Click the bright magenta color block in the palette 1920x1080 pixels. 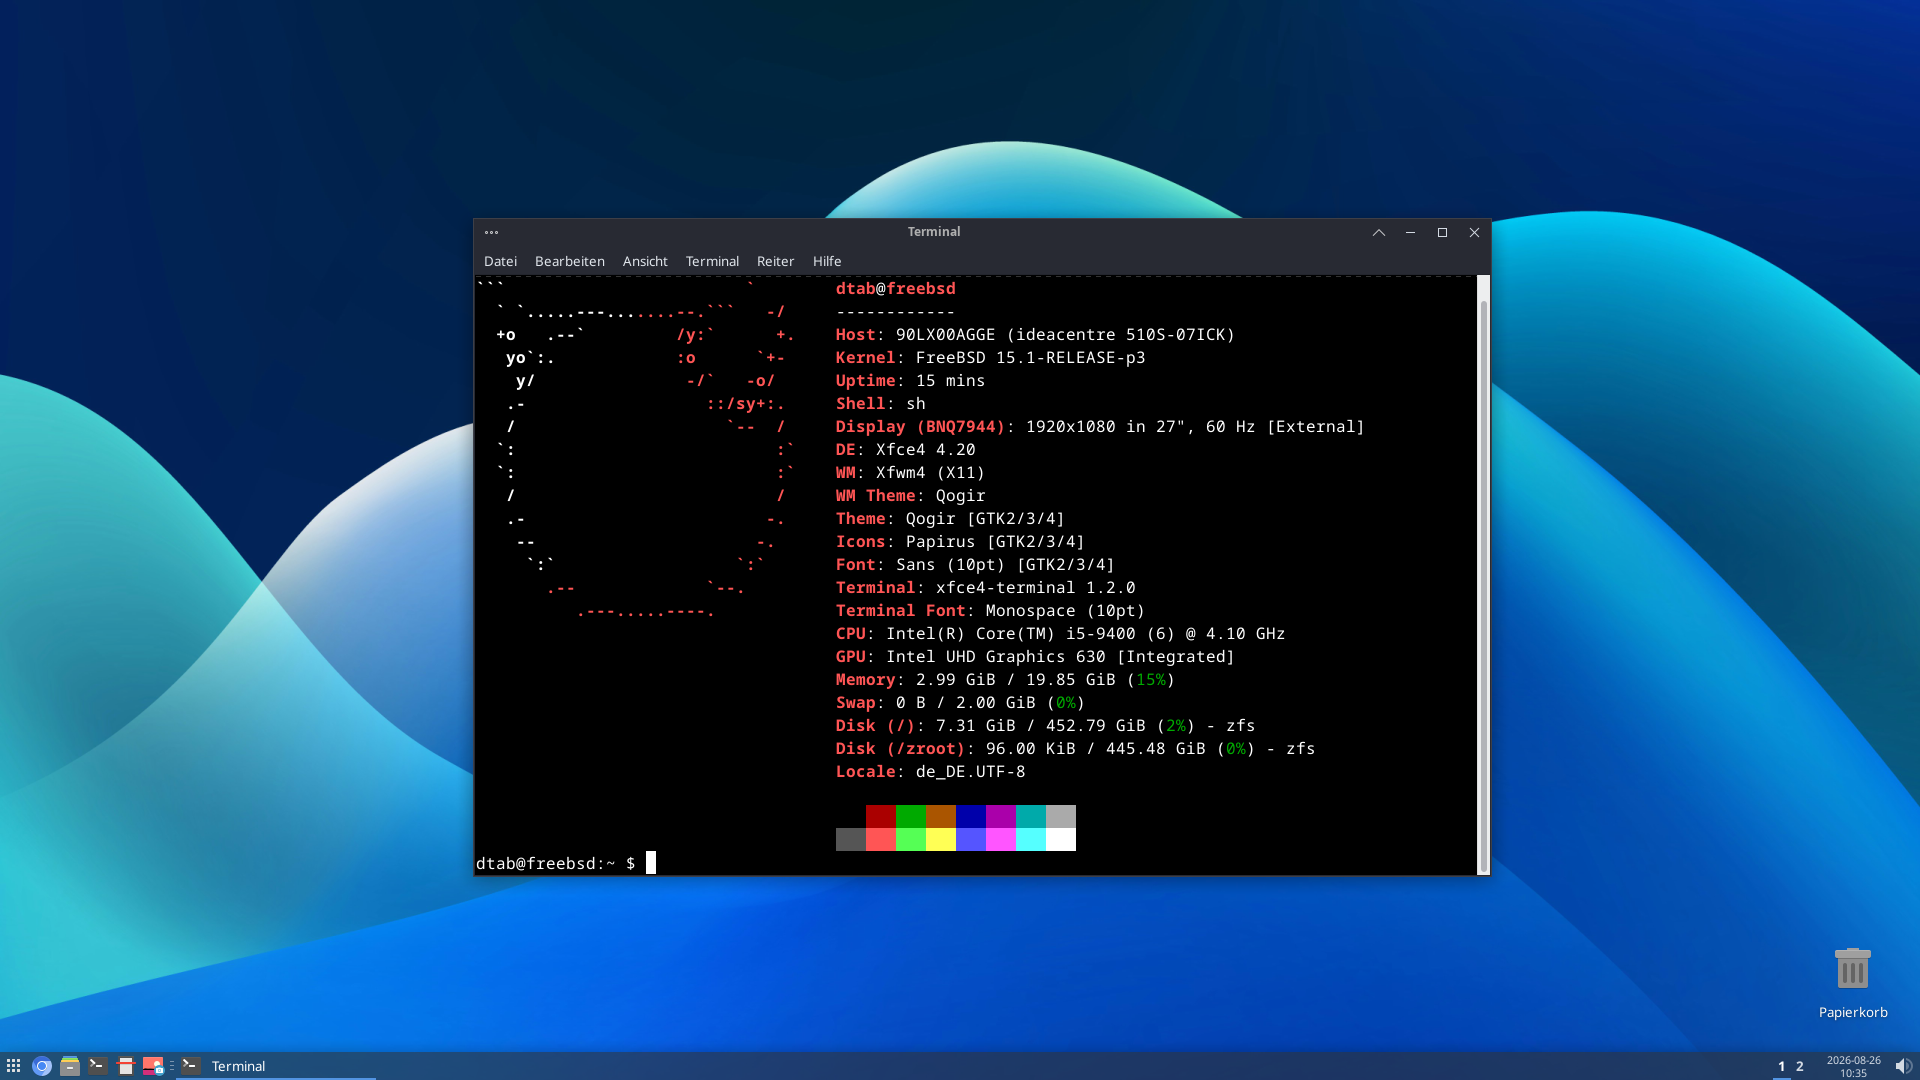coord(1001,839)
